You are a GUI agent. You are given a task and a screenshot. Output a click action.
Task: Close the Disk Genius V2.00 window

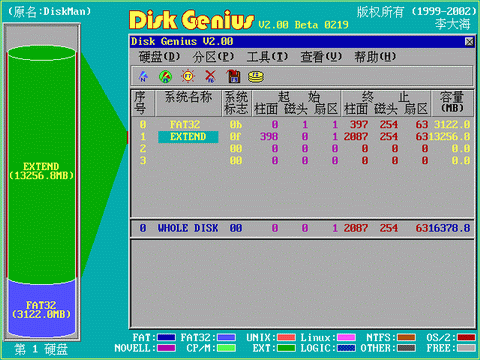click(x=469, y=42)
